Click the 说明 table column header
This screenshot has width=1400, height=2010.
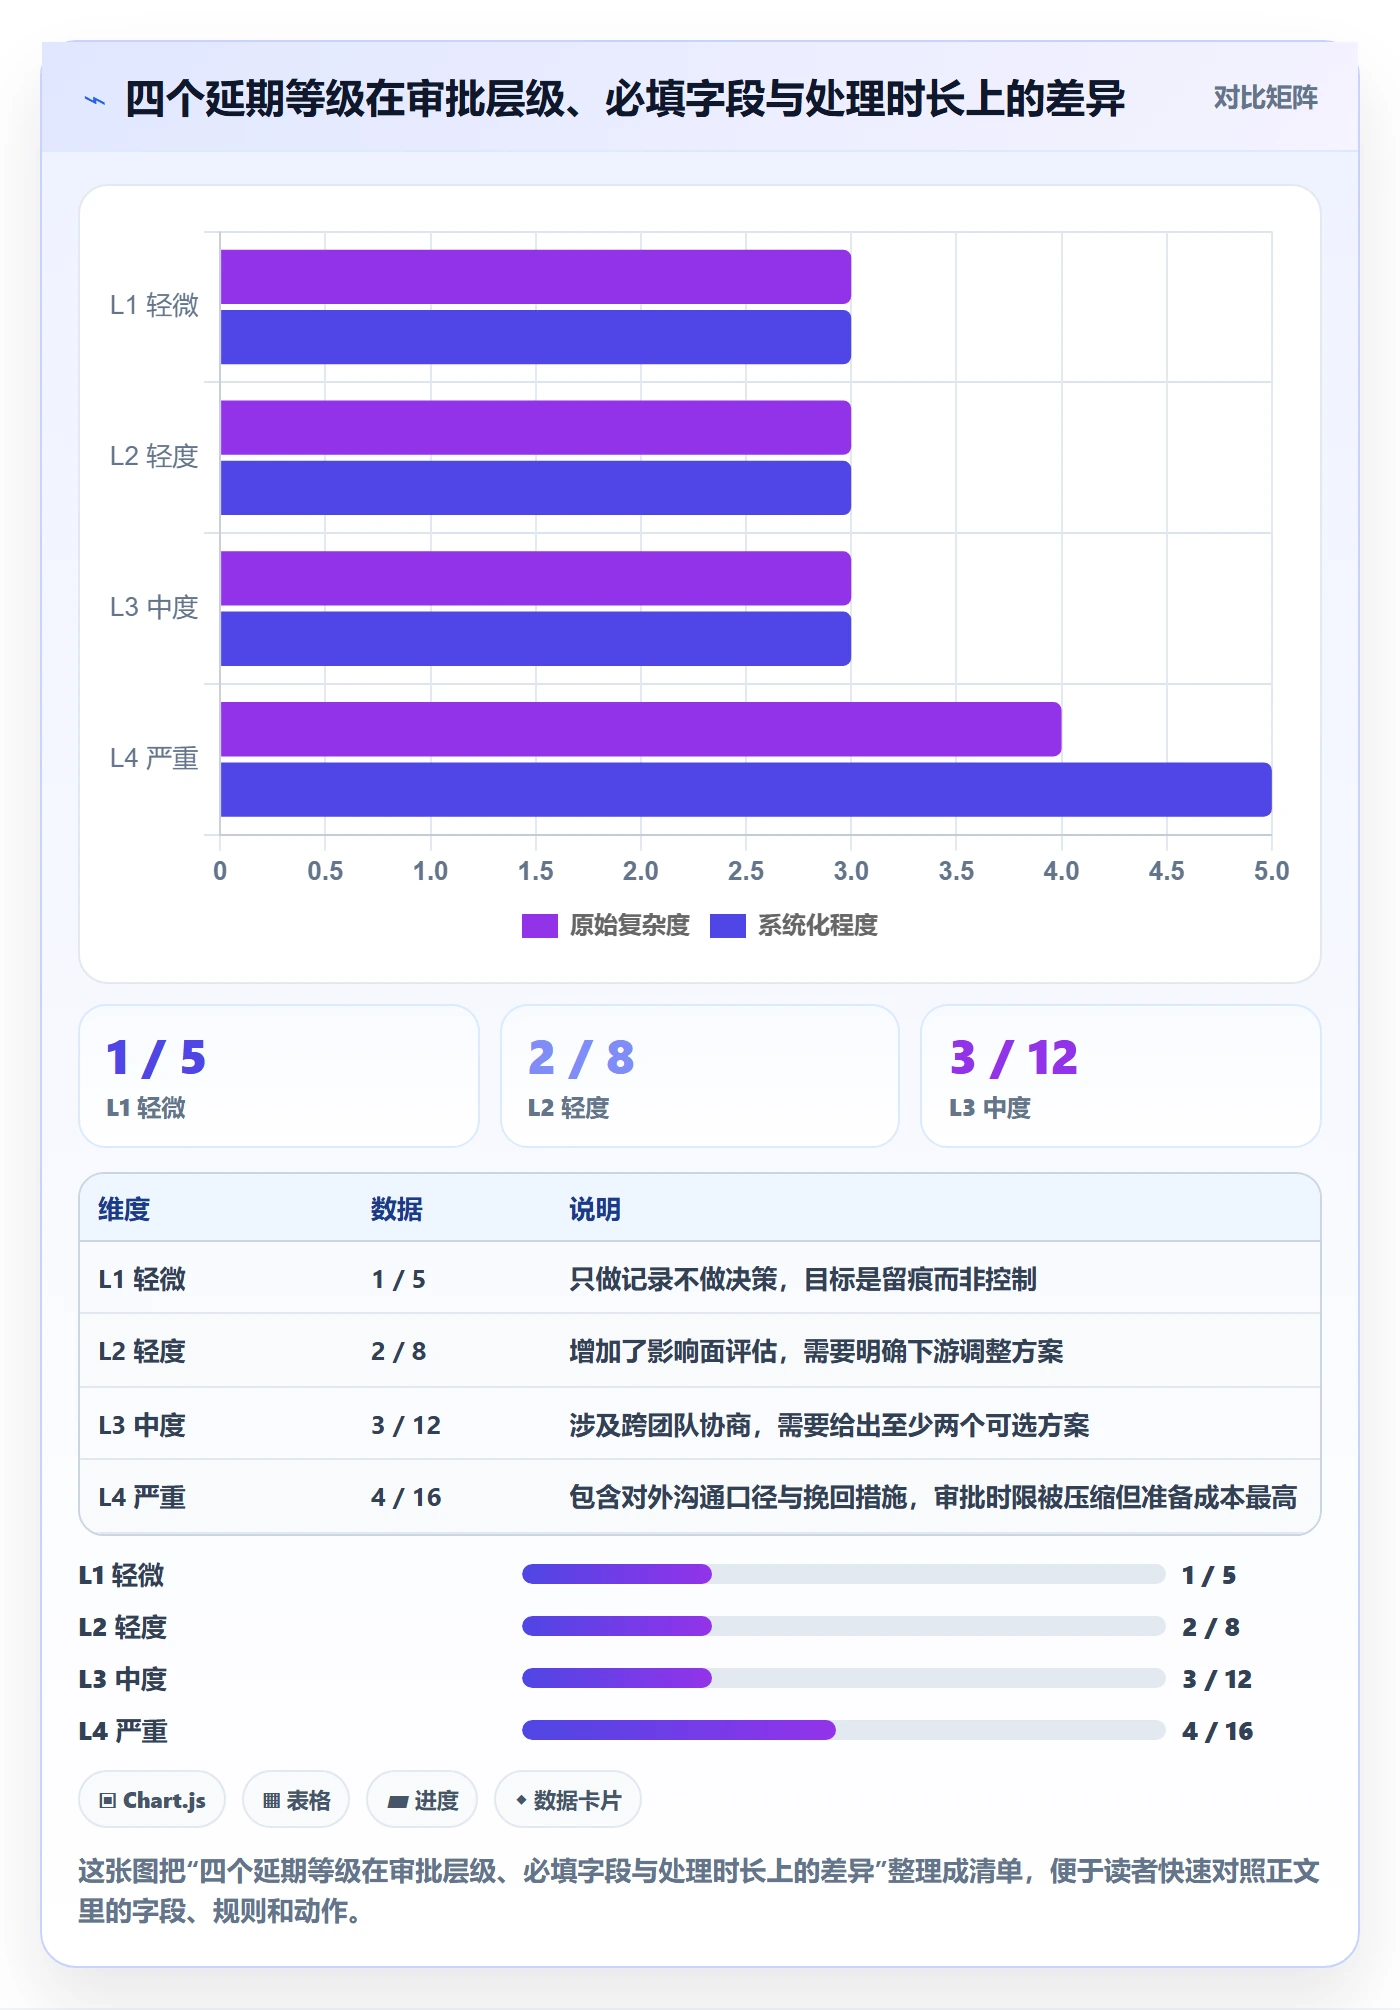click(x=595, y=1209)
